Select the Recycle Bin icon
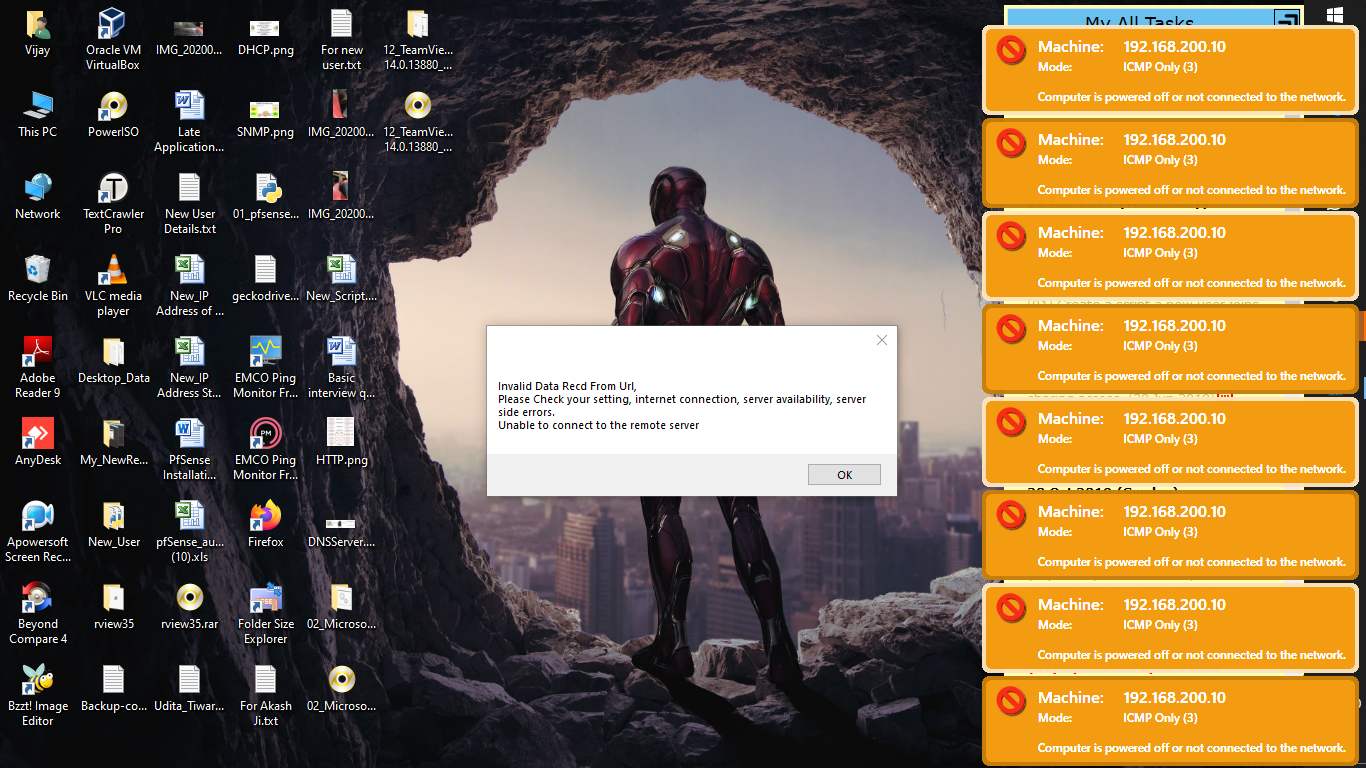The image size is (1366, 768). [x=38, y=278]
